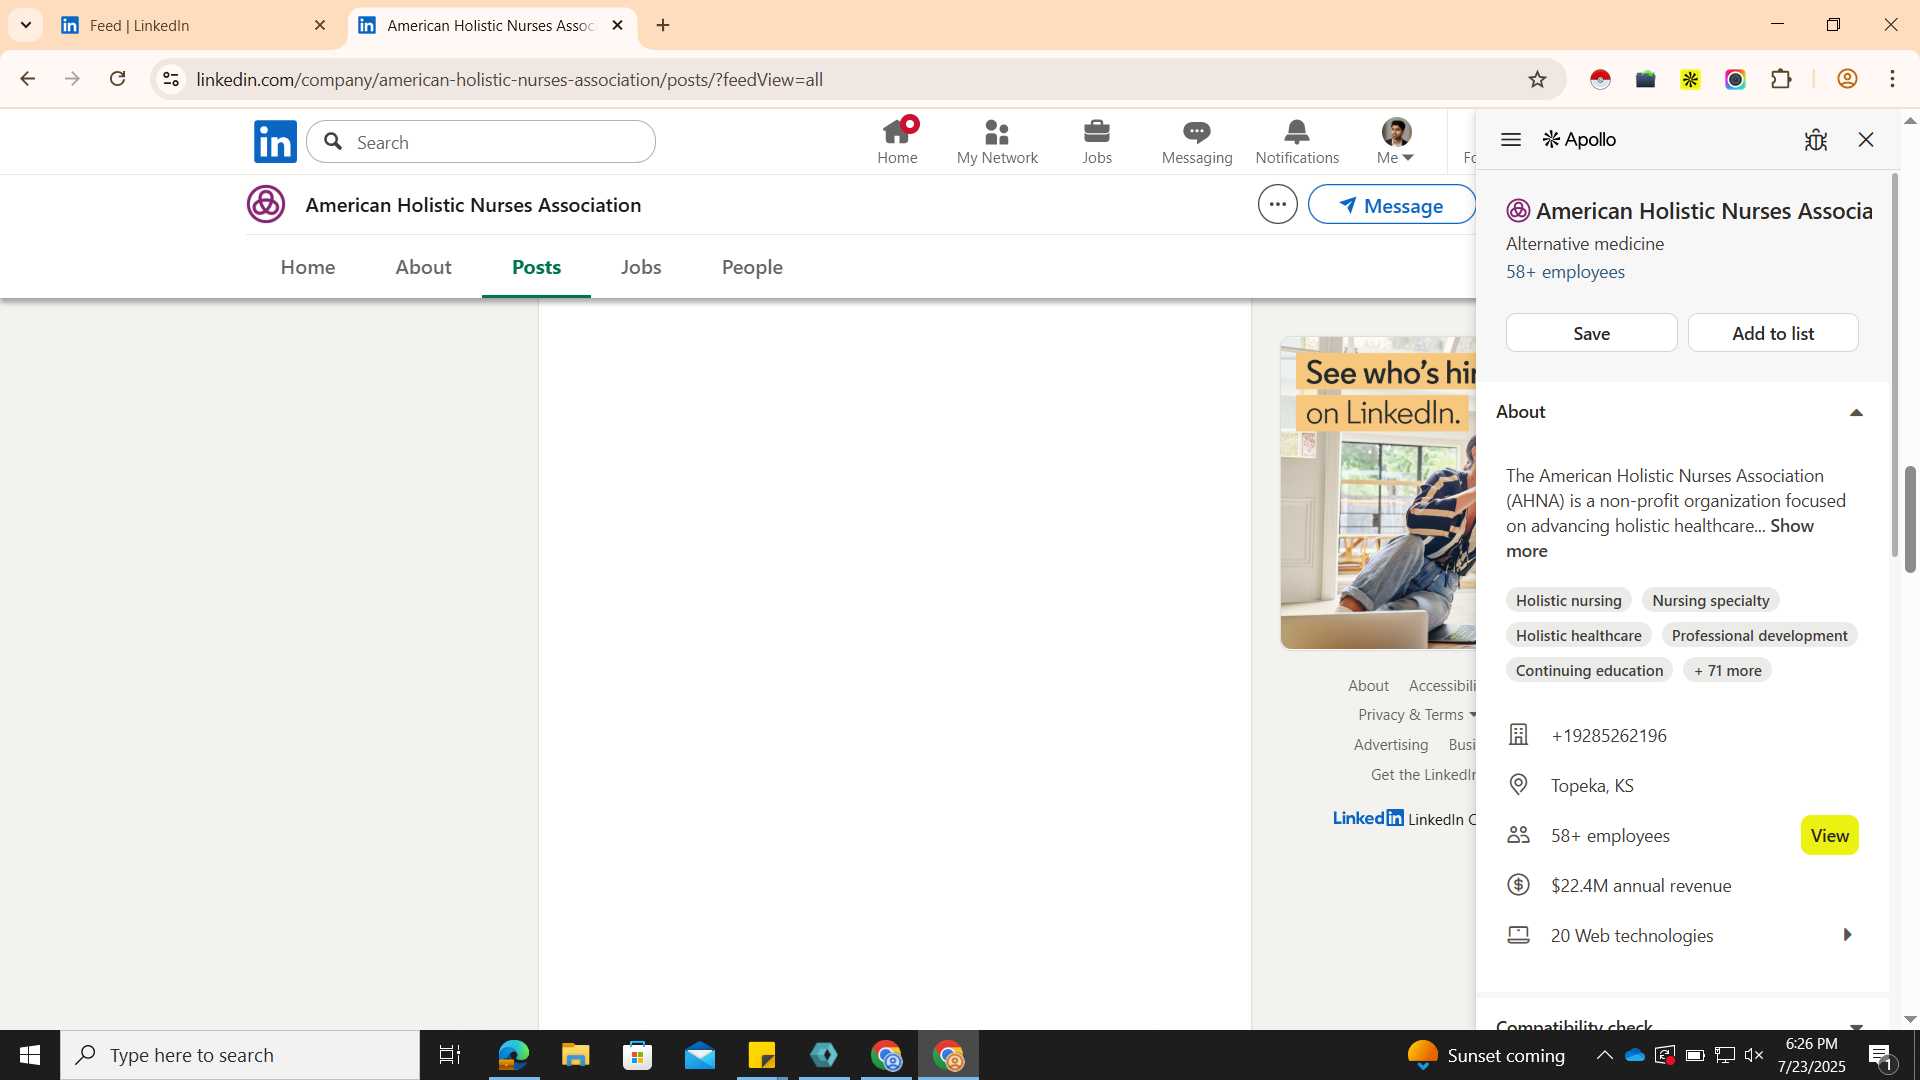View site information icon

tap(171, 79)
